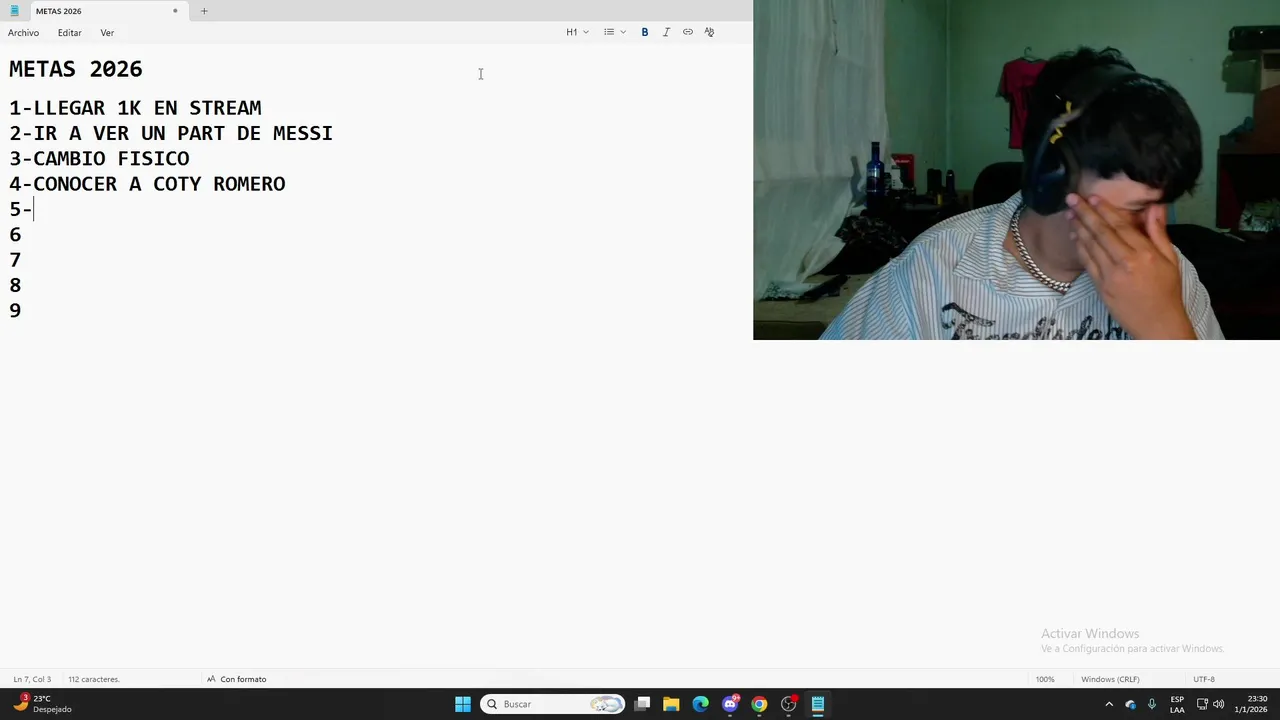The height and width of the screenshot is (720, 1280).
Task: Toggle italic formatting in Notepad toolbar
Action: point(666,32)
